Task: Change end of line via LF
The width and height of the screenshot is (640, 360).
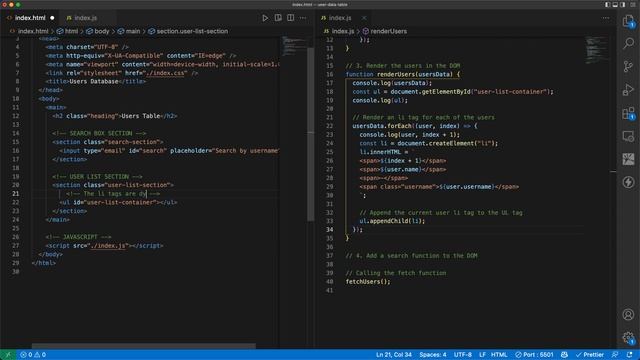Action: 482,355
